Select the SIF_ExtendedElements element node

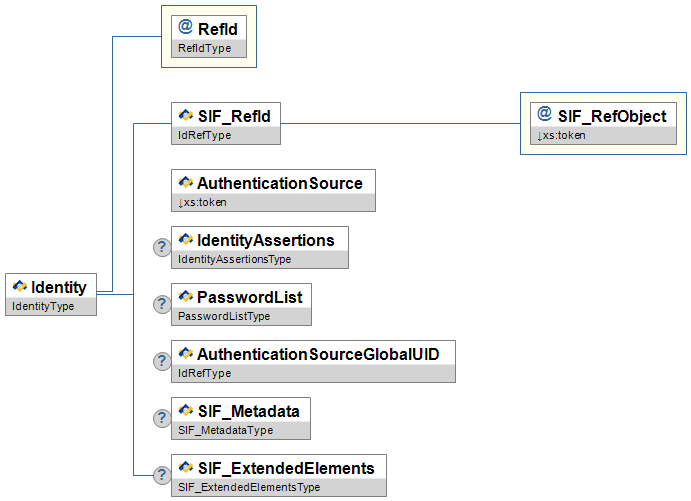point(286,468)
